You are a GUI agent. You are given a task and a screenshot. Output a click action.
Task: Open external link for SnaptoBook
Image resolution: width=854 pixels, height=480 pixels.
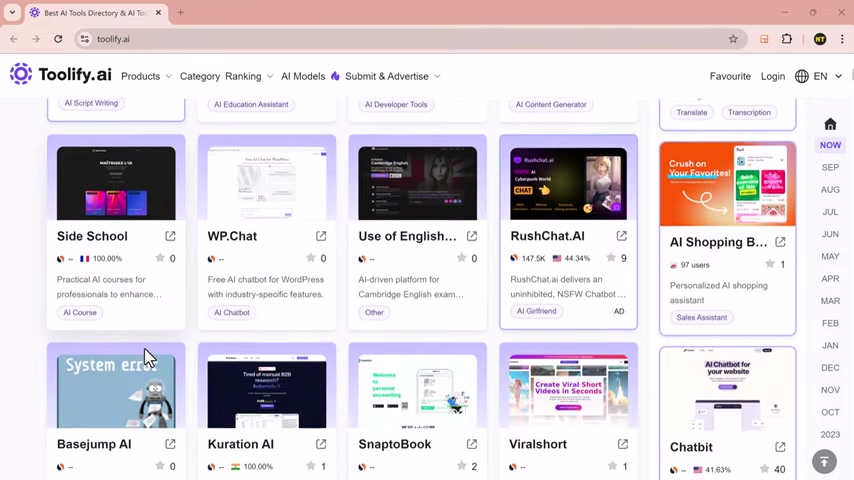472,444
